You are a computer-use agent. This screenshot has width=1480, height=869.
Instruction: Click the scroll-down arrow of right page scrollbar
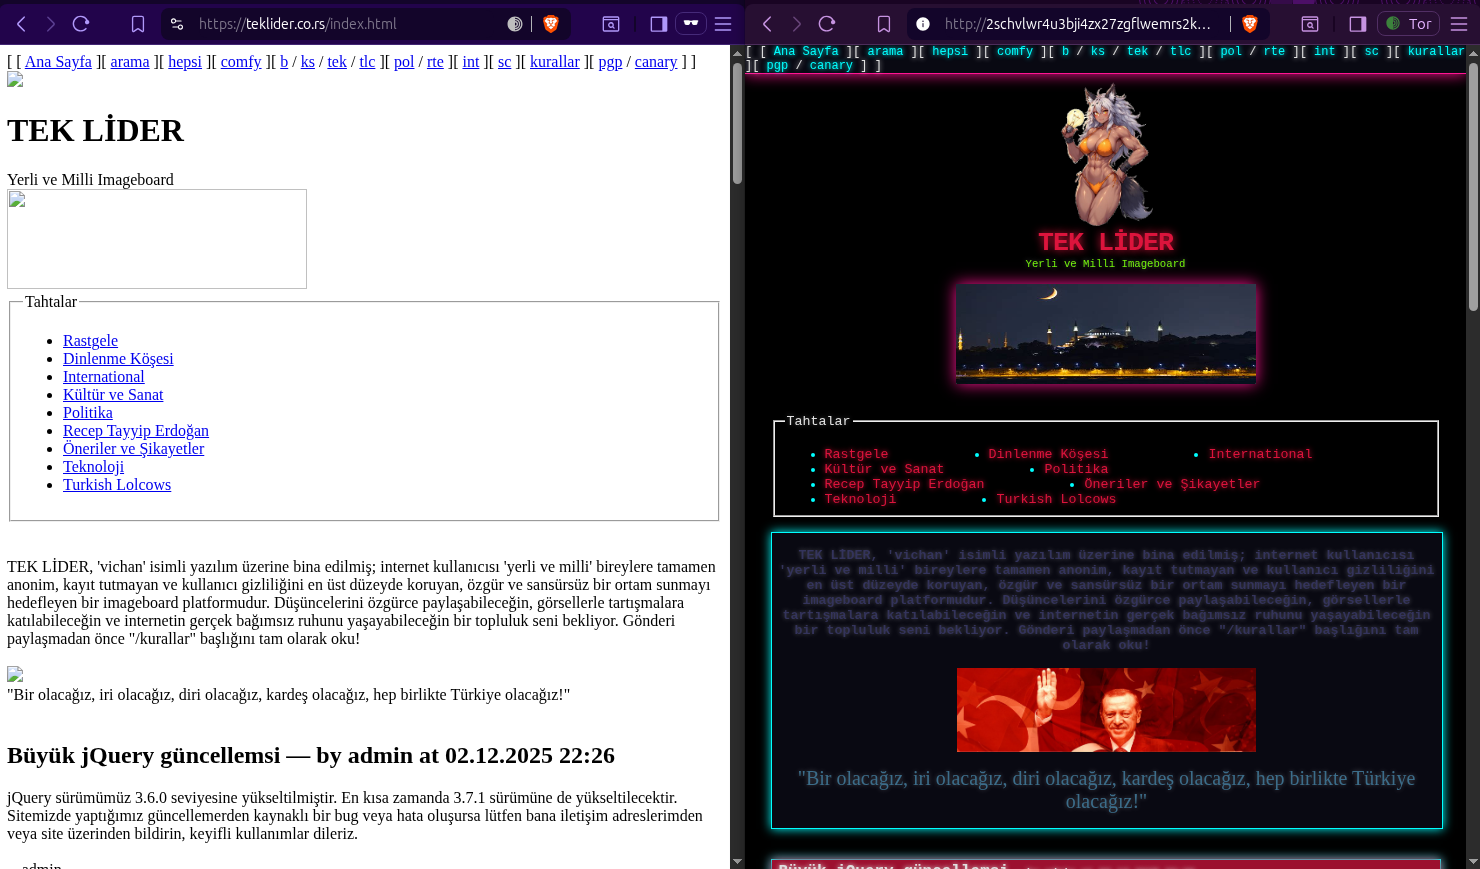pos(1472,861)
